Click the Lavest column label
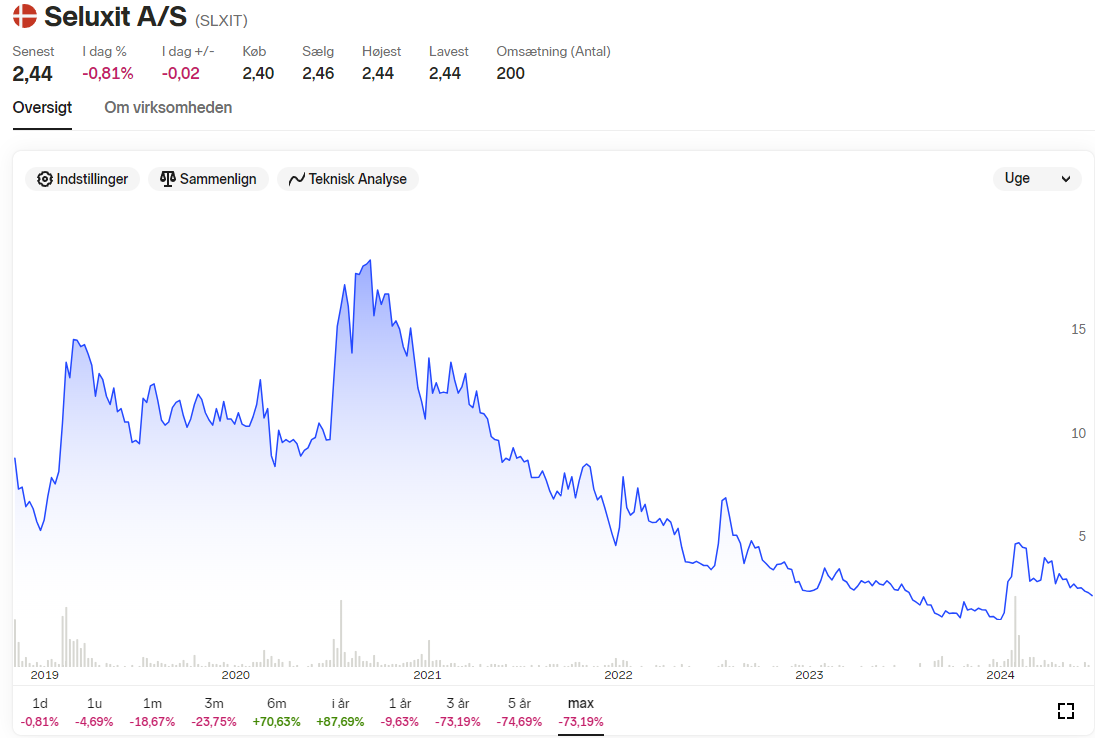1095x738 pixels. point(448,52)
